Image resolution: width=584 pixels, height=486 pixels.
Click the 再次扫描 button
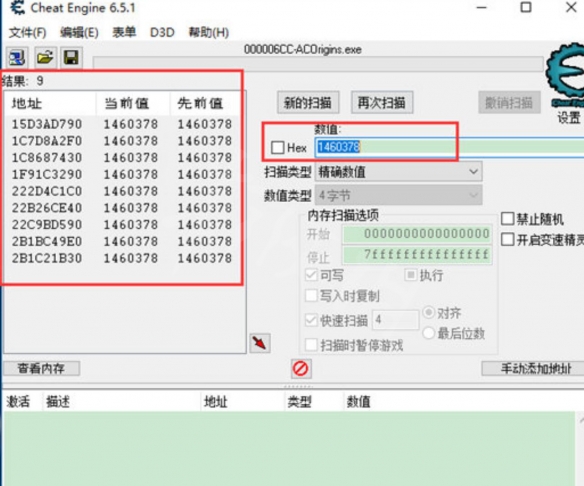coord(382,102)
